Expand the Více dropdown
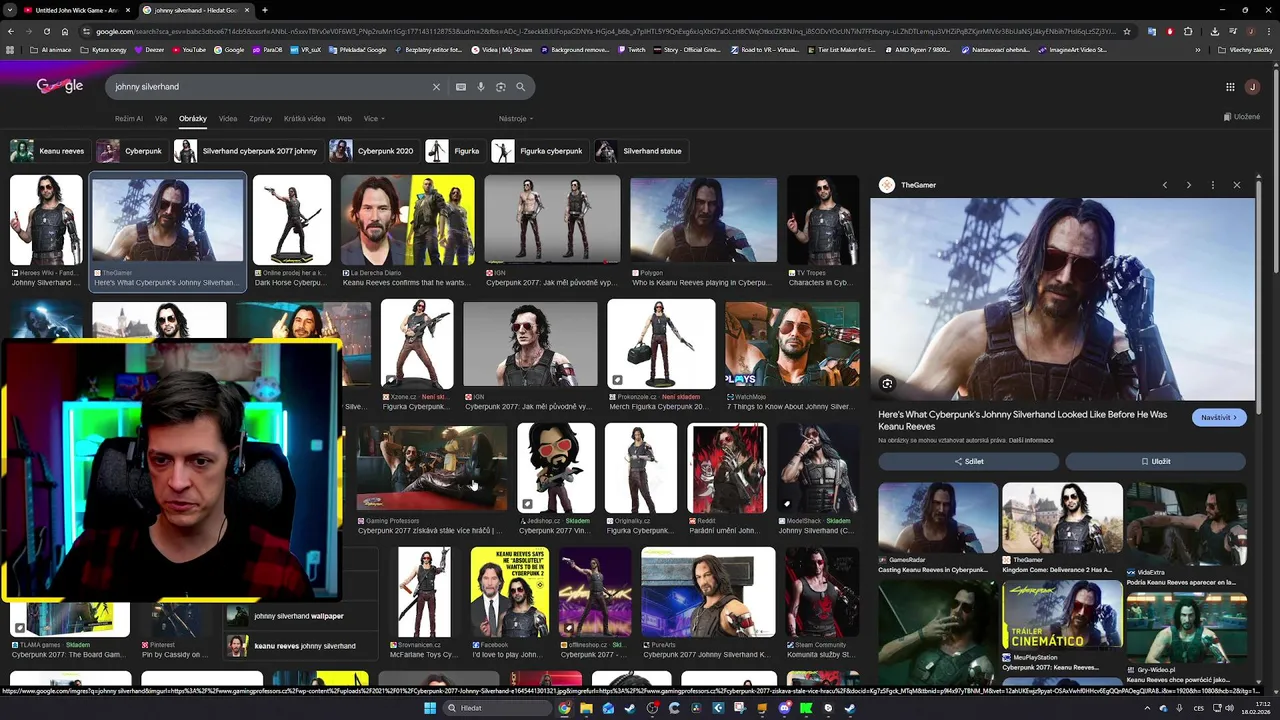 374,119
